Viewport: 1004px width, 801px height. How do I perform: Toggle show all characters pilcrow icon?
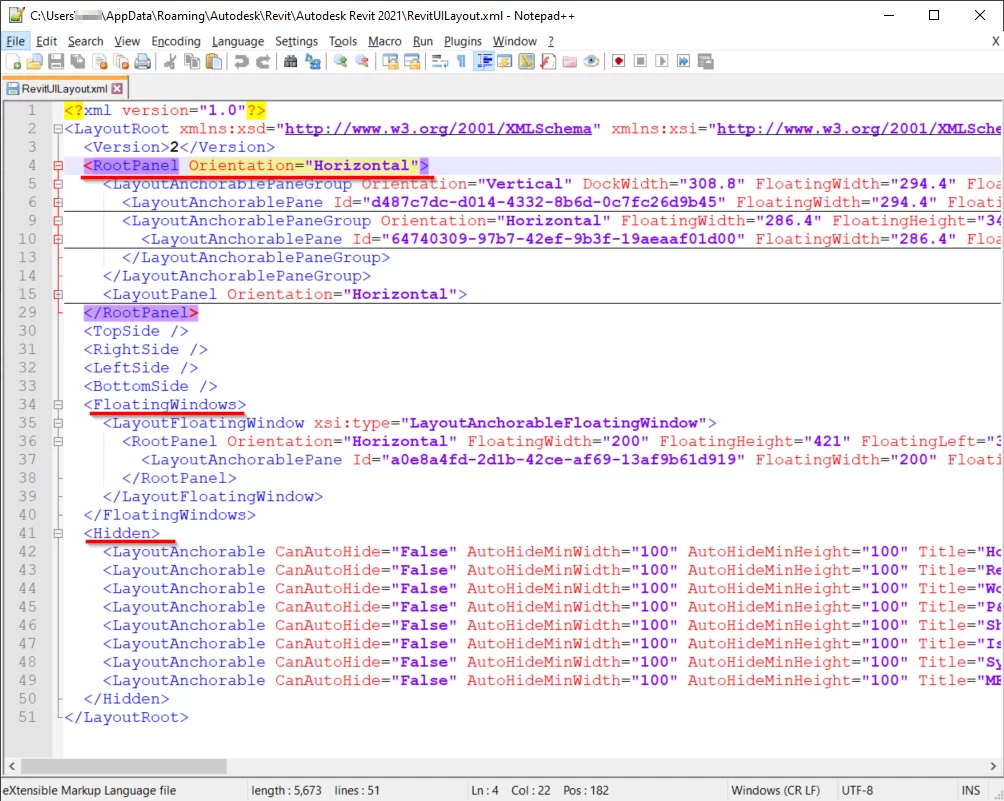point(461,62)
